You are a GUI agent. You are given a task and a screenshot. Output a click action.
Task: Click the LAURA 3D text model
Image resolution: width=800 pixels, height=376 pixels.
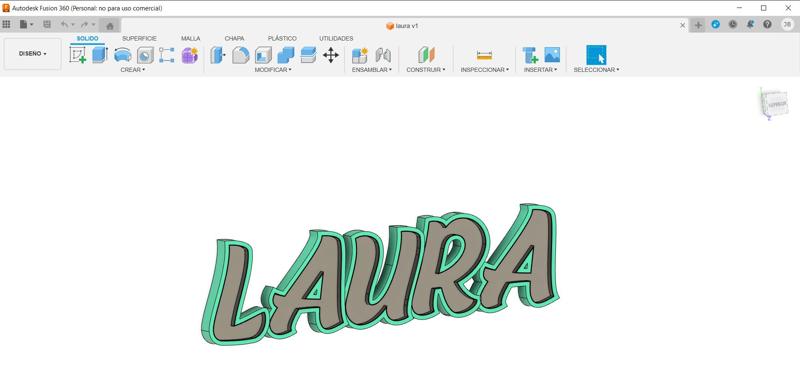coord(380,274)
